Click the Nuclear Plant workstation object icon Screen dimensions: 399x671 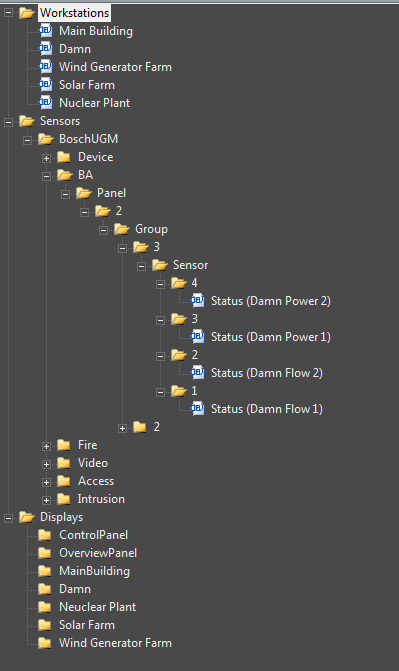pos(45,102)
